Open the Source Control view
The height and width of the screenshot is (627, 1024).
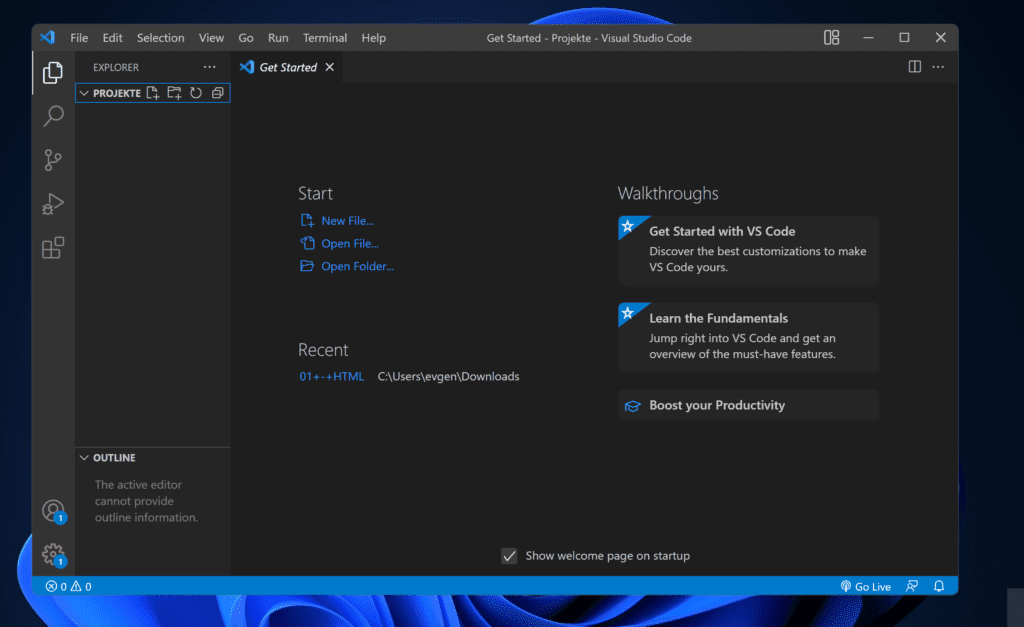click(53, 160)
